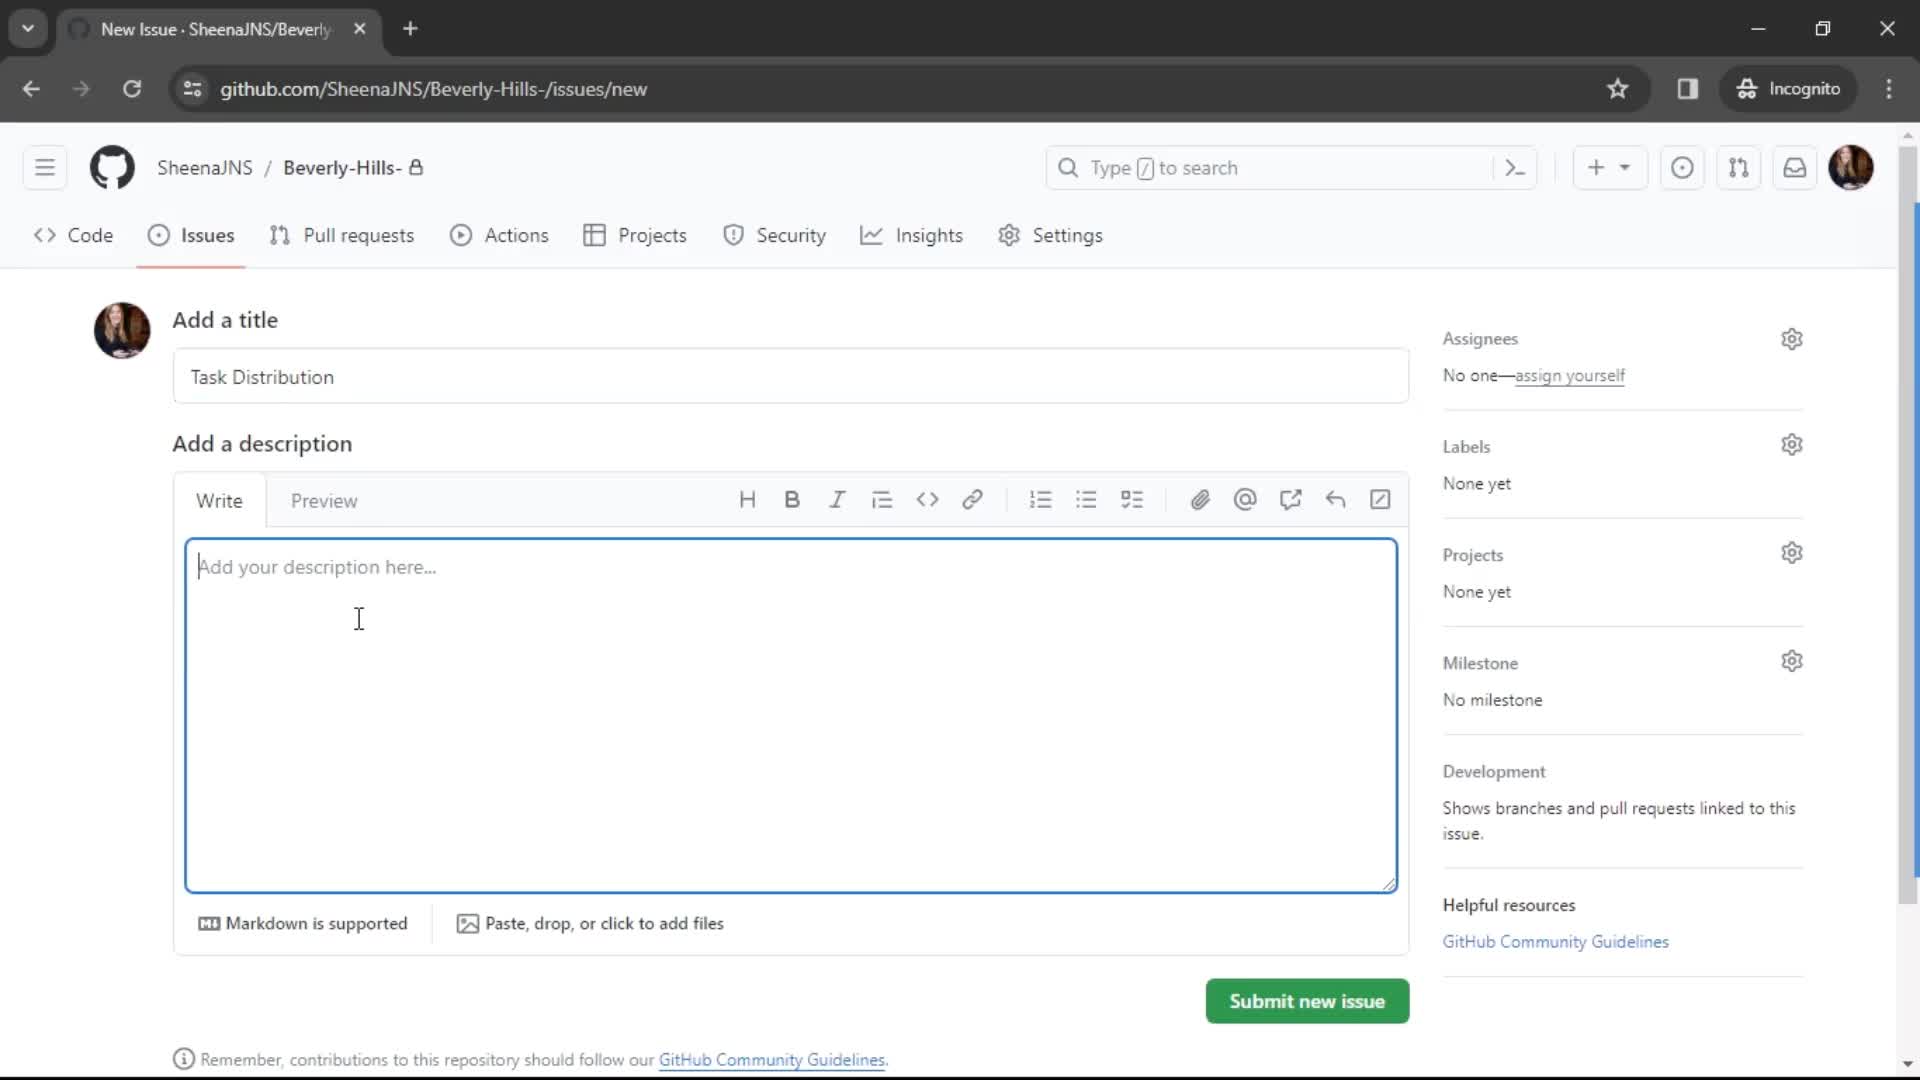This screenshot has height=1080, width=1920.
Task: Click Paste, drop, or click to add files
Action: point(590,924)
